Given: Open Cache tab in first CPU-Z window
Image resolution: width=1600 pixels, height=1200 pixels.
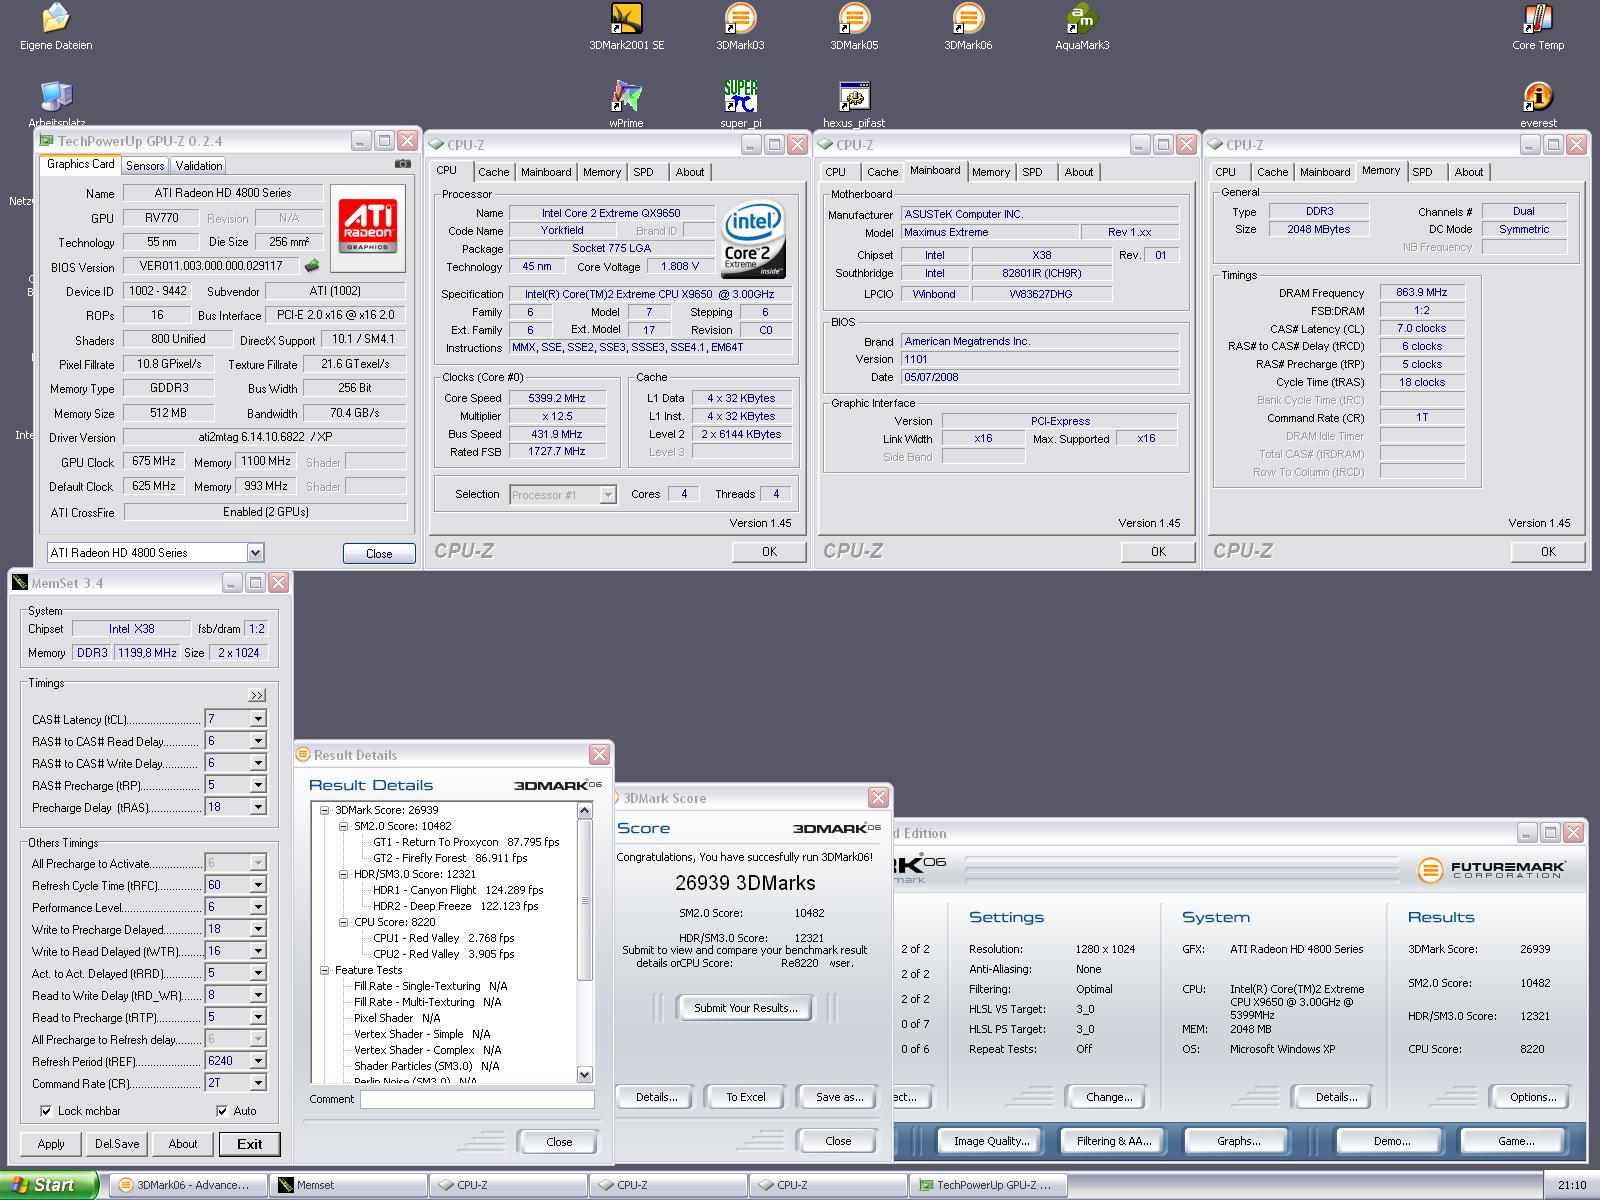Looking at the screenshot, I should click(x=494, y=172).
